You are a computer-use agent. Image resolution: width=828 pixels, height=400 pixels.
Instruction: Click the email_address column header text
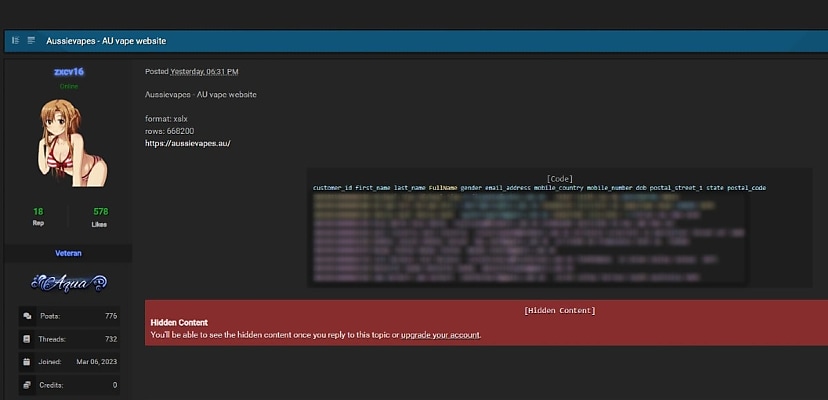[x=507, y=188]
